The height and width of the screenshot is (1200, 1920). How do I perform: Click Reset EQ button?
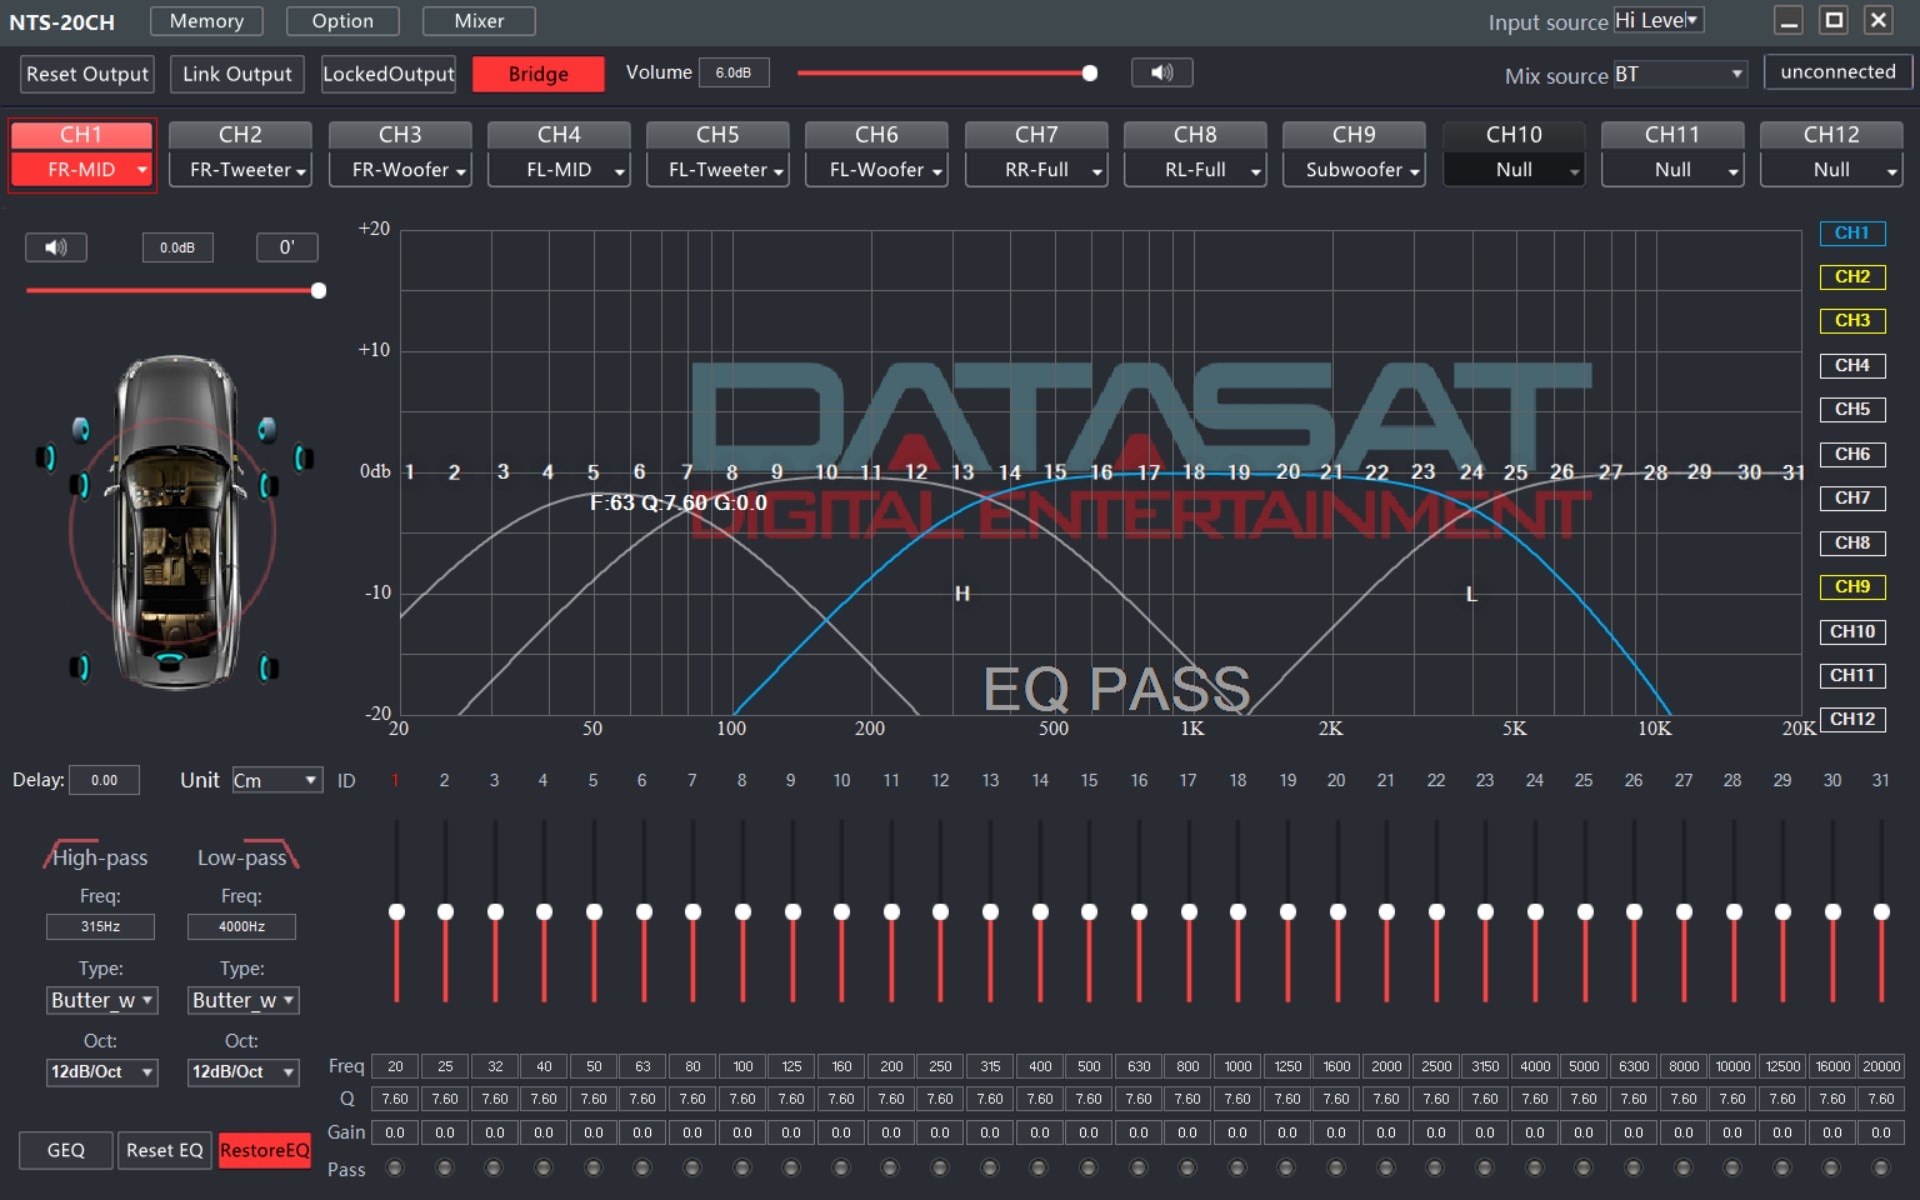(x=165, y=1150)
